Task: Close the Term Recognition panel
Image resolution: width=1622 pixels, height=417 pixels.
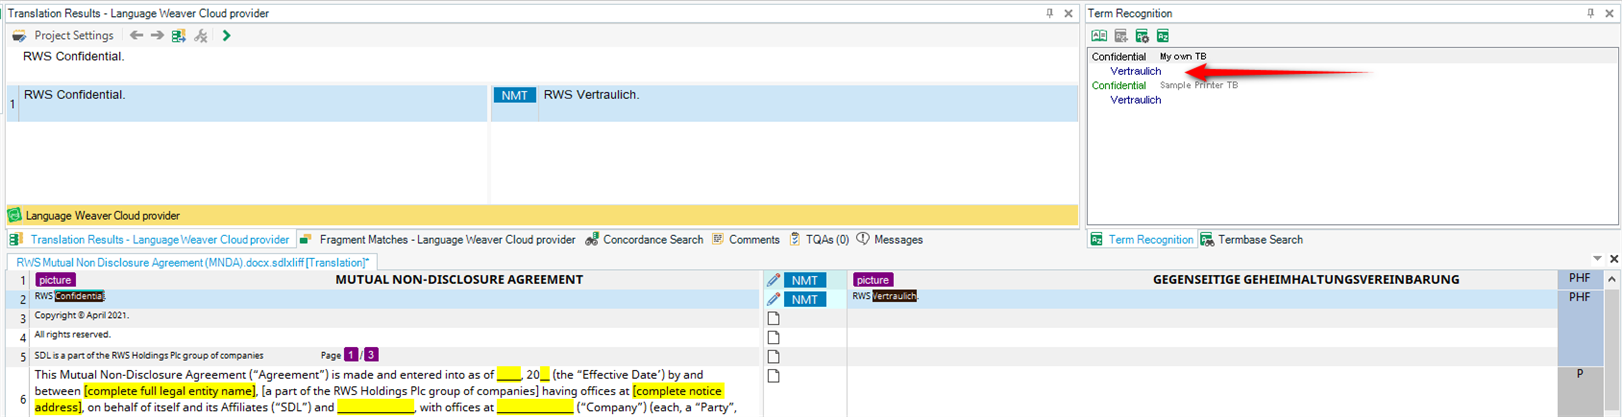Action: (1609, 13)
